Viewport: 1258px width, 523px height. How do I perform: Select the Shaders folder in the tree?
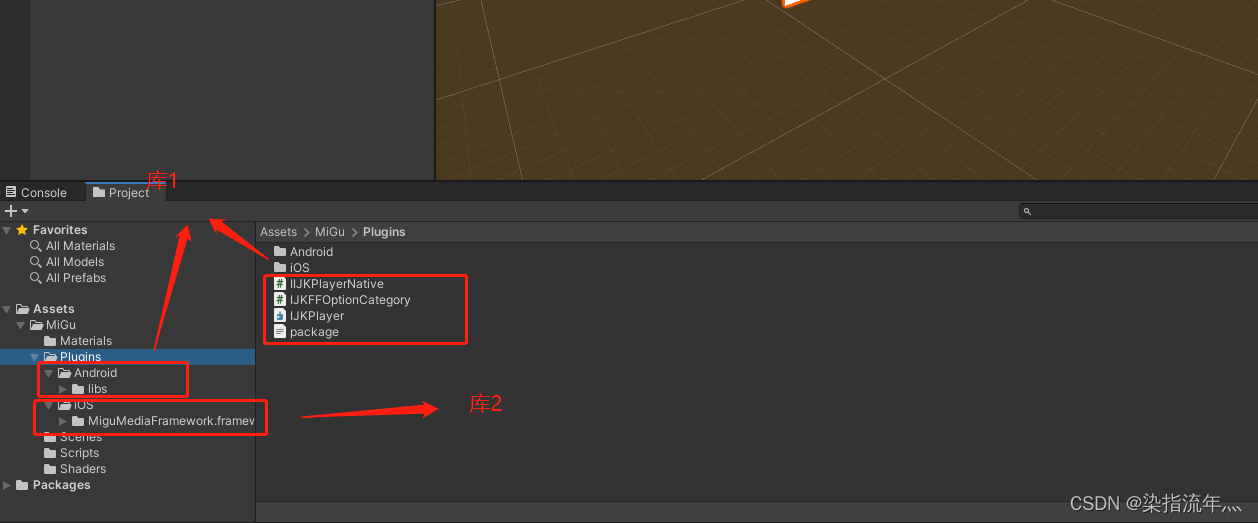click(82, 469)
